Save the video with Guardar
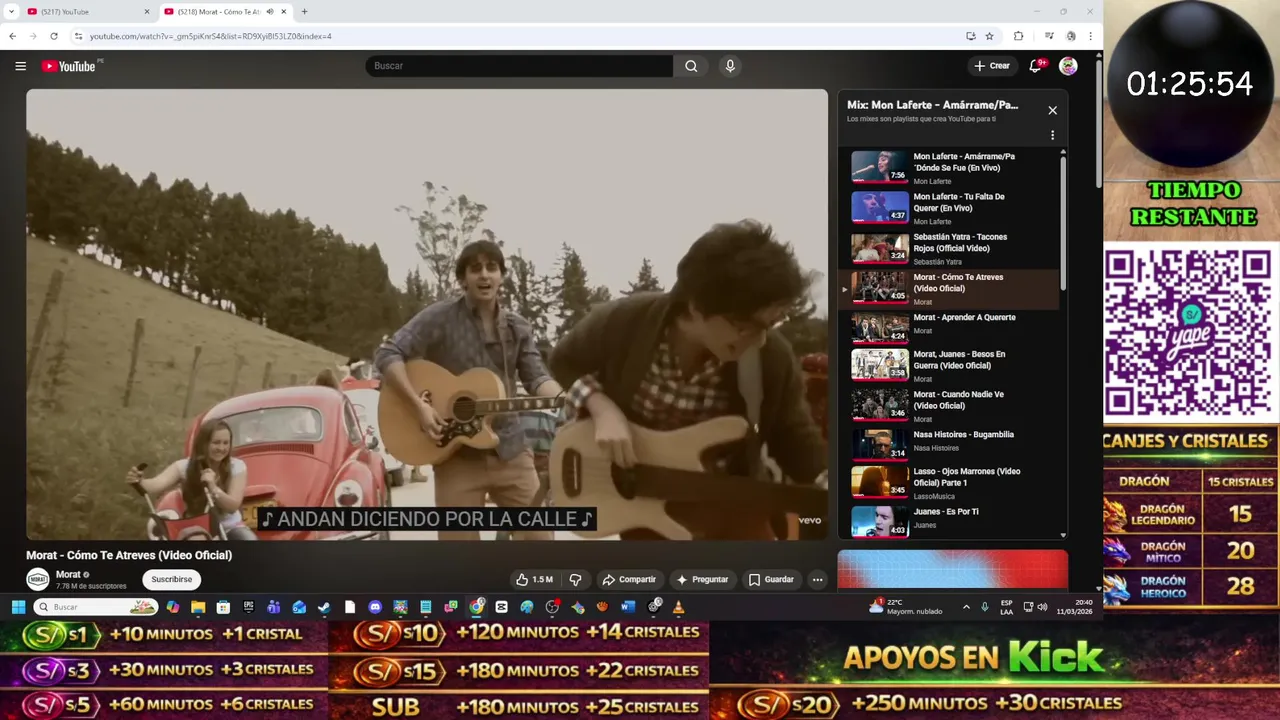 (x=771, y=579)
